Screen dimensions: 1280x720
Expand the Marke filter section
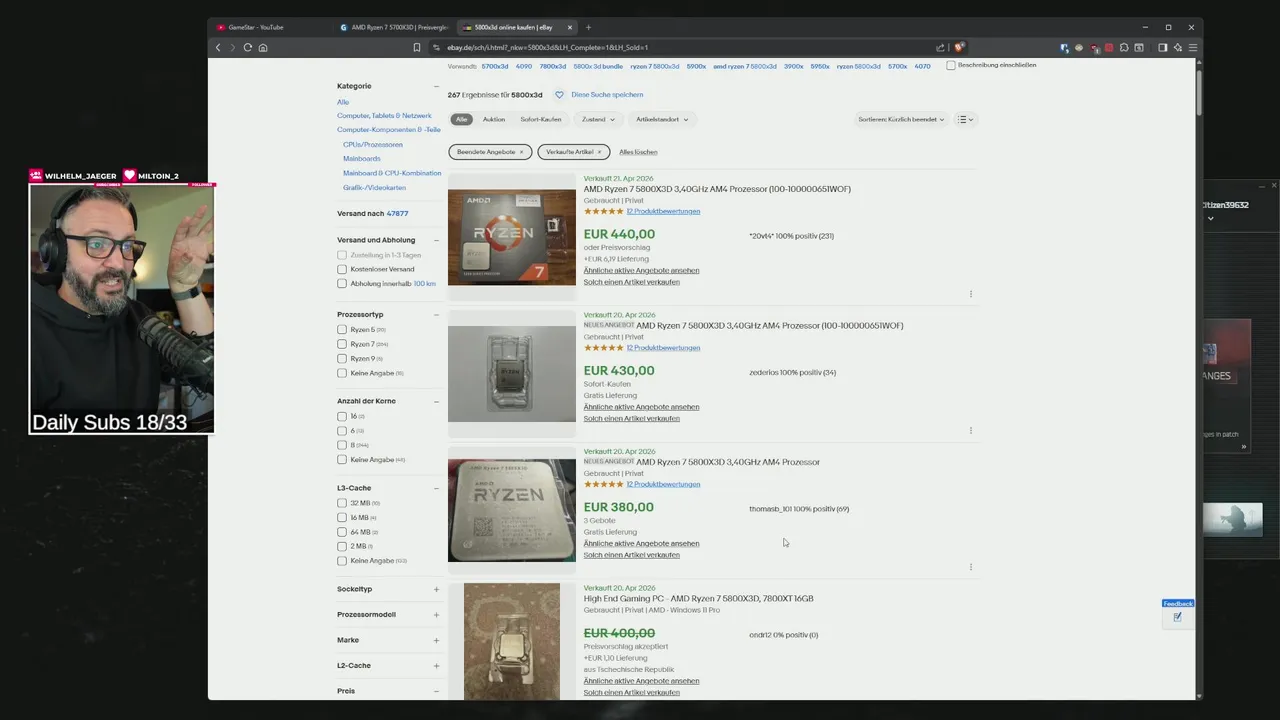436,640
